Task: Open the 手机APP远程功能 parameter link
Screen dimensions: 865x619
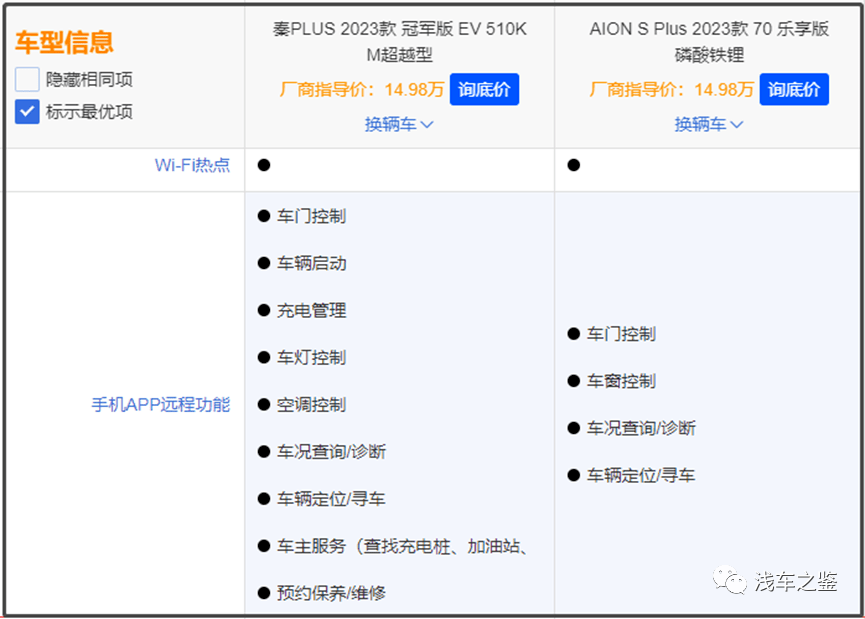Action: pyautogui.click(x=161, y=404)
